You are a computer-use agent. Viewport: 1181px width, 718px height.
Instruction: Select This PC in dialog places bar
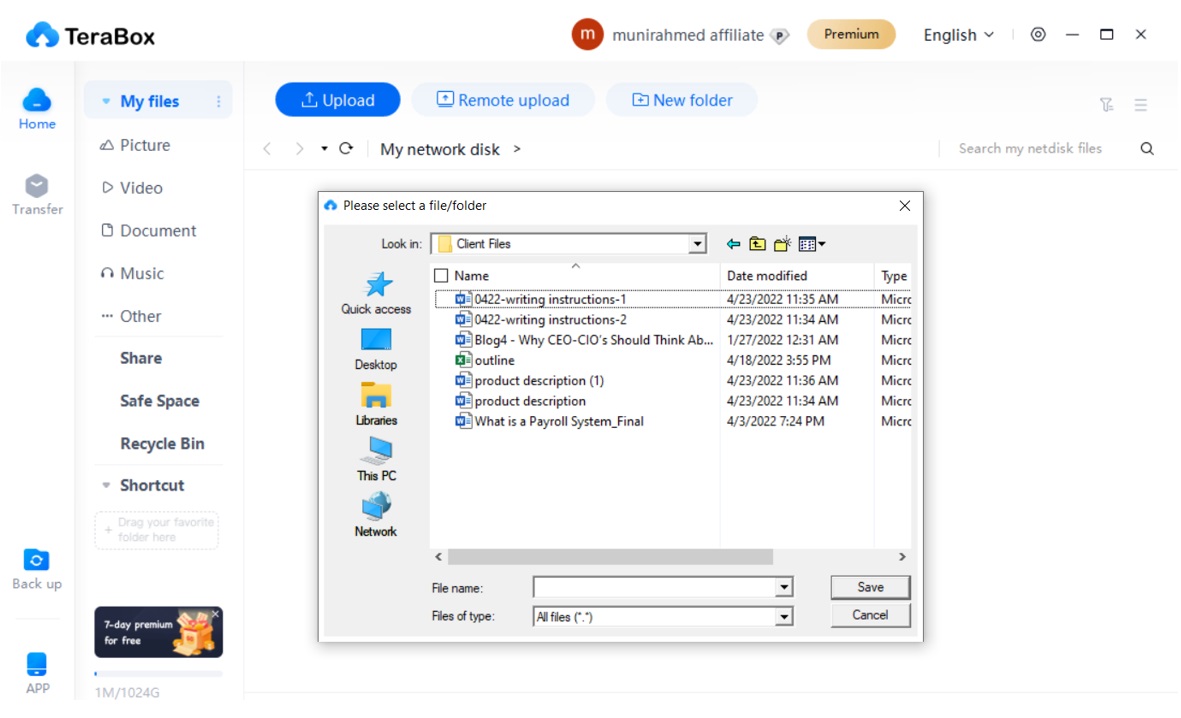pyautogui.click(x=376, y=460)
